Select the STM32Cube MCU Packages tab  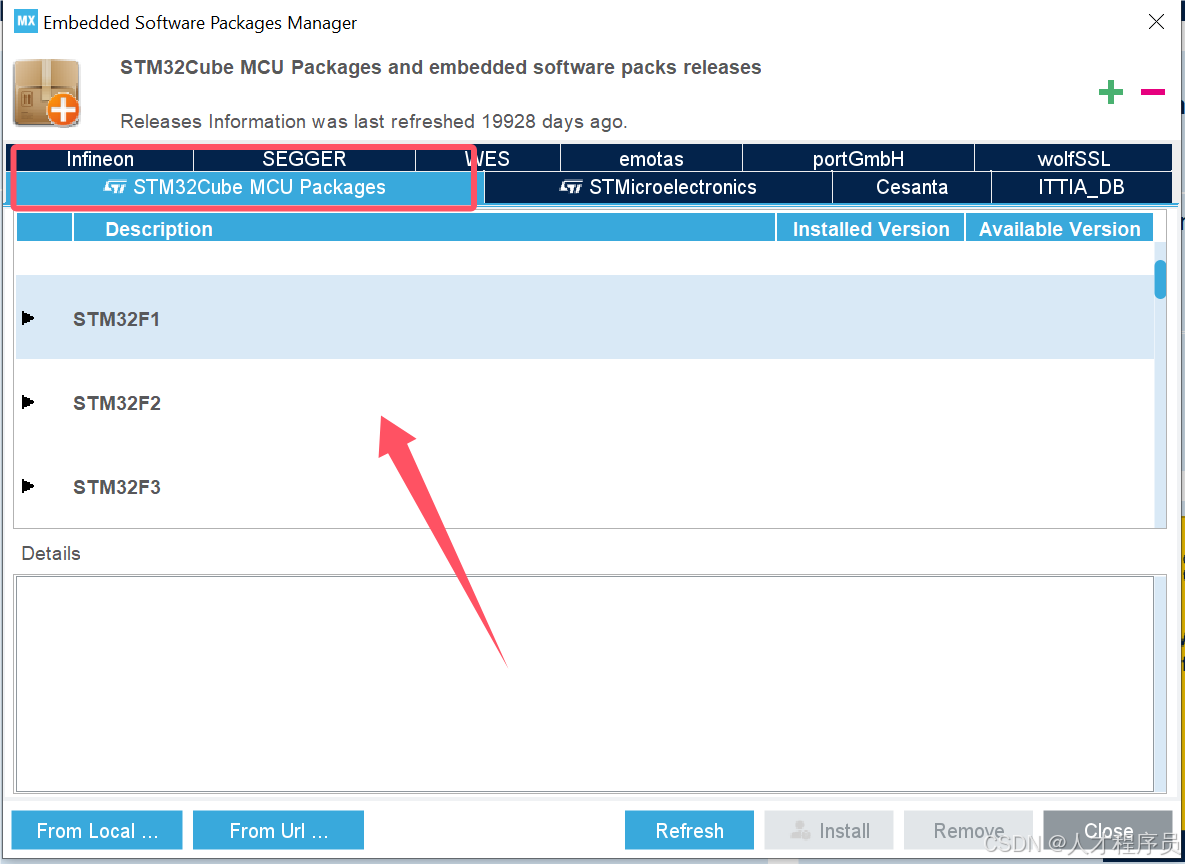click(245, 187)
